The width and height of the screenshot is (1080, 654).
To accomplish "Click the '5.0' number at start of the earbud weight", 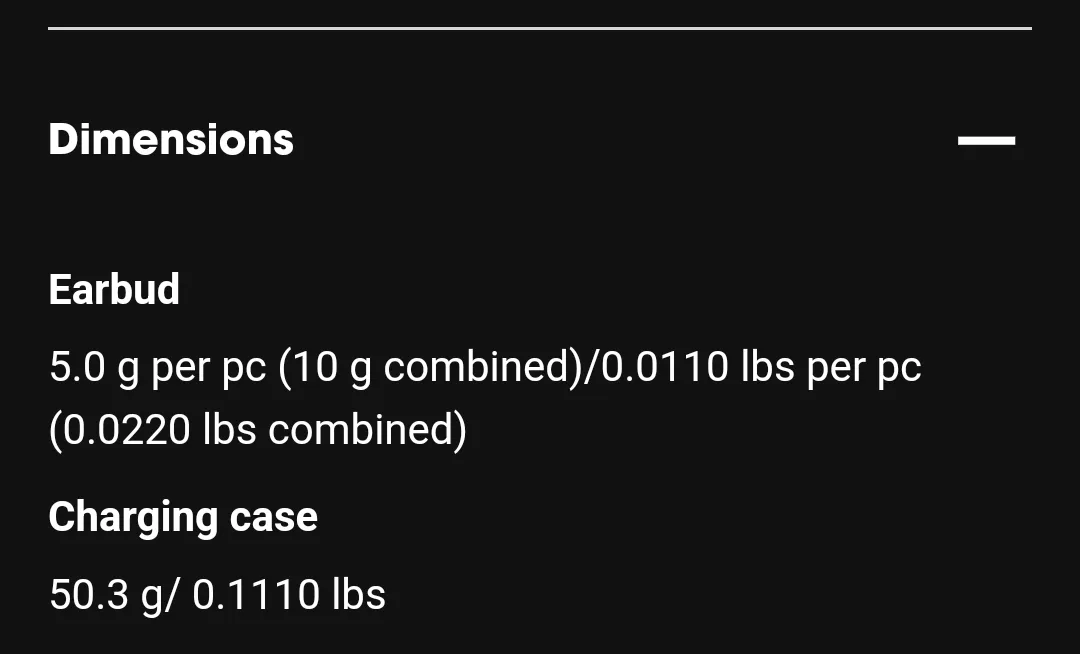I will [x=77, y=366].
